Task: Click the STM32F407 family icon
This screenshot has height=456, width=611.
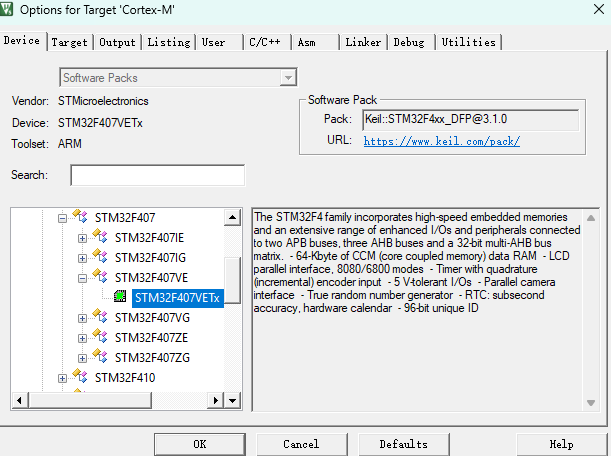Action: (x=80, y=216)
